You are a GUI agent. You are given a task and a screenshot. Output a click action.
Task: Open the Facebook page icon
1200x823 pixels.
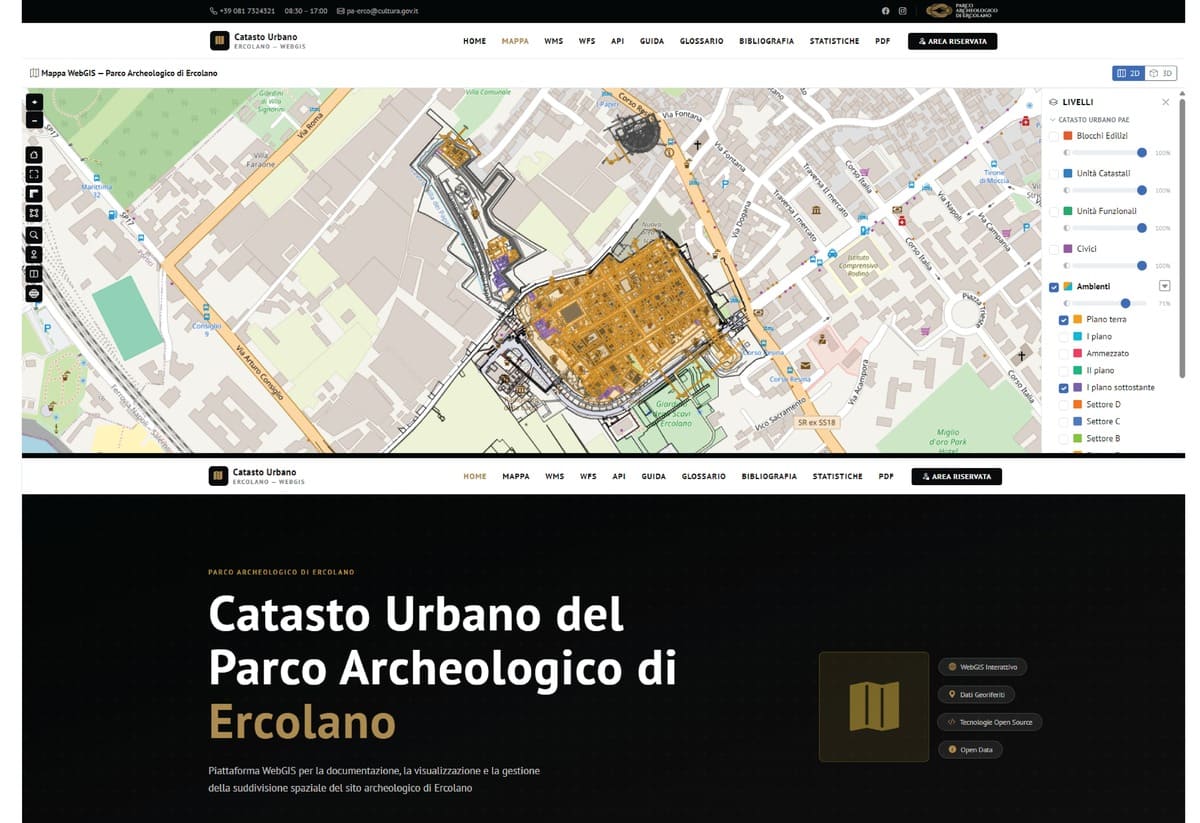pyautogui.click(x=885, y=10)
